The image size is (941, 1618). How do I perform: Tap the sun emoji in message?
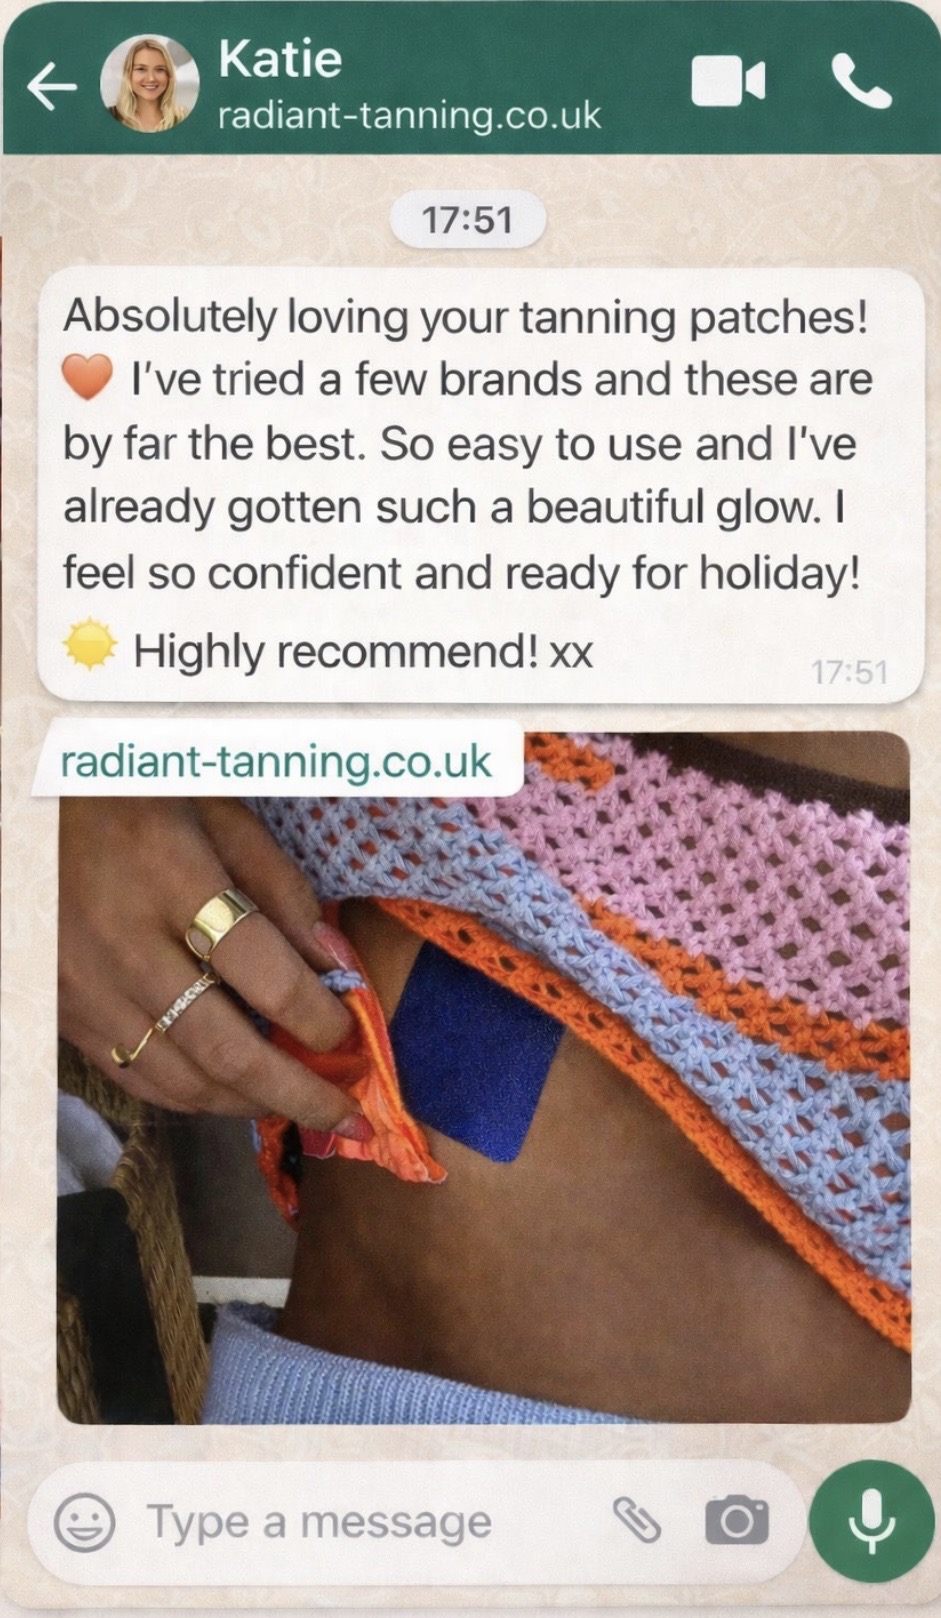(x=90, y=646)
